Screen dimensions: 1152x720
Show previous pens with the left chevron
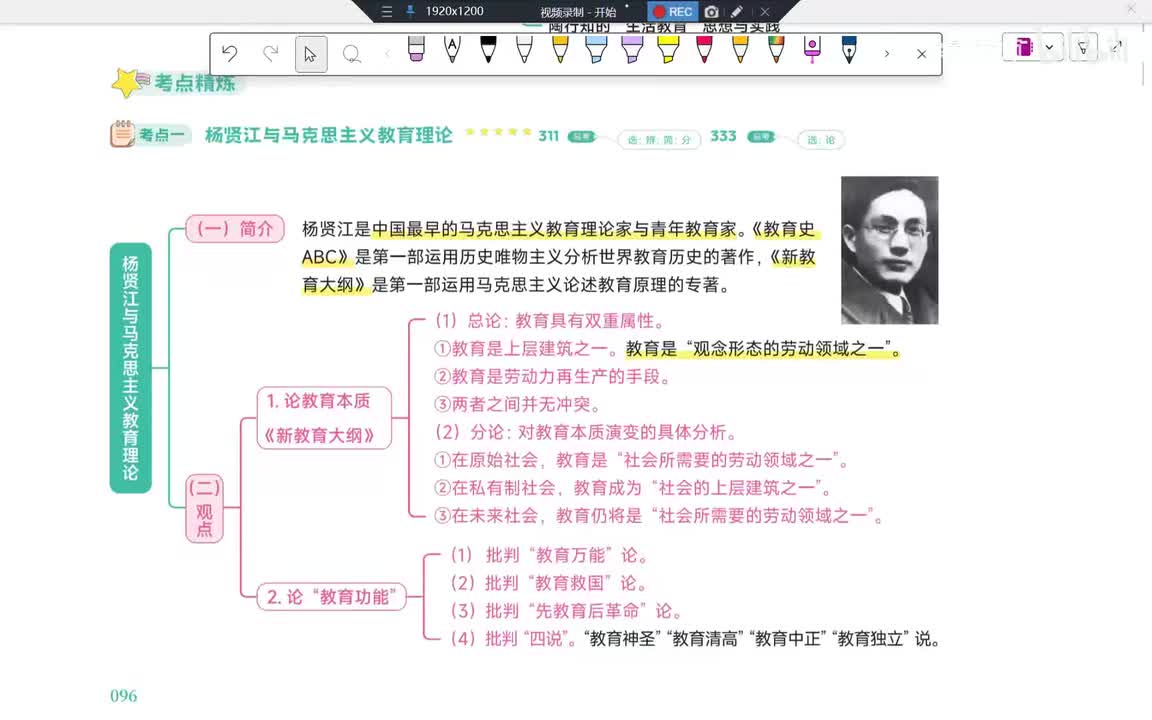click(x=388, y=54)
